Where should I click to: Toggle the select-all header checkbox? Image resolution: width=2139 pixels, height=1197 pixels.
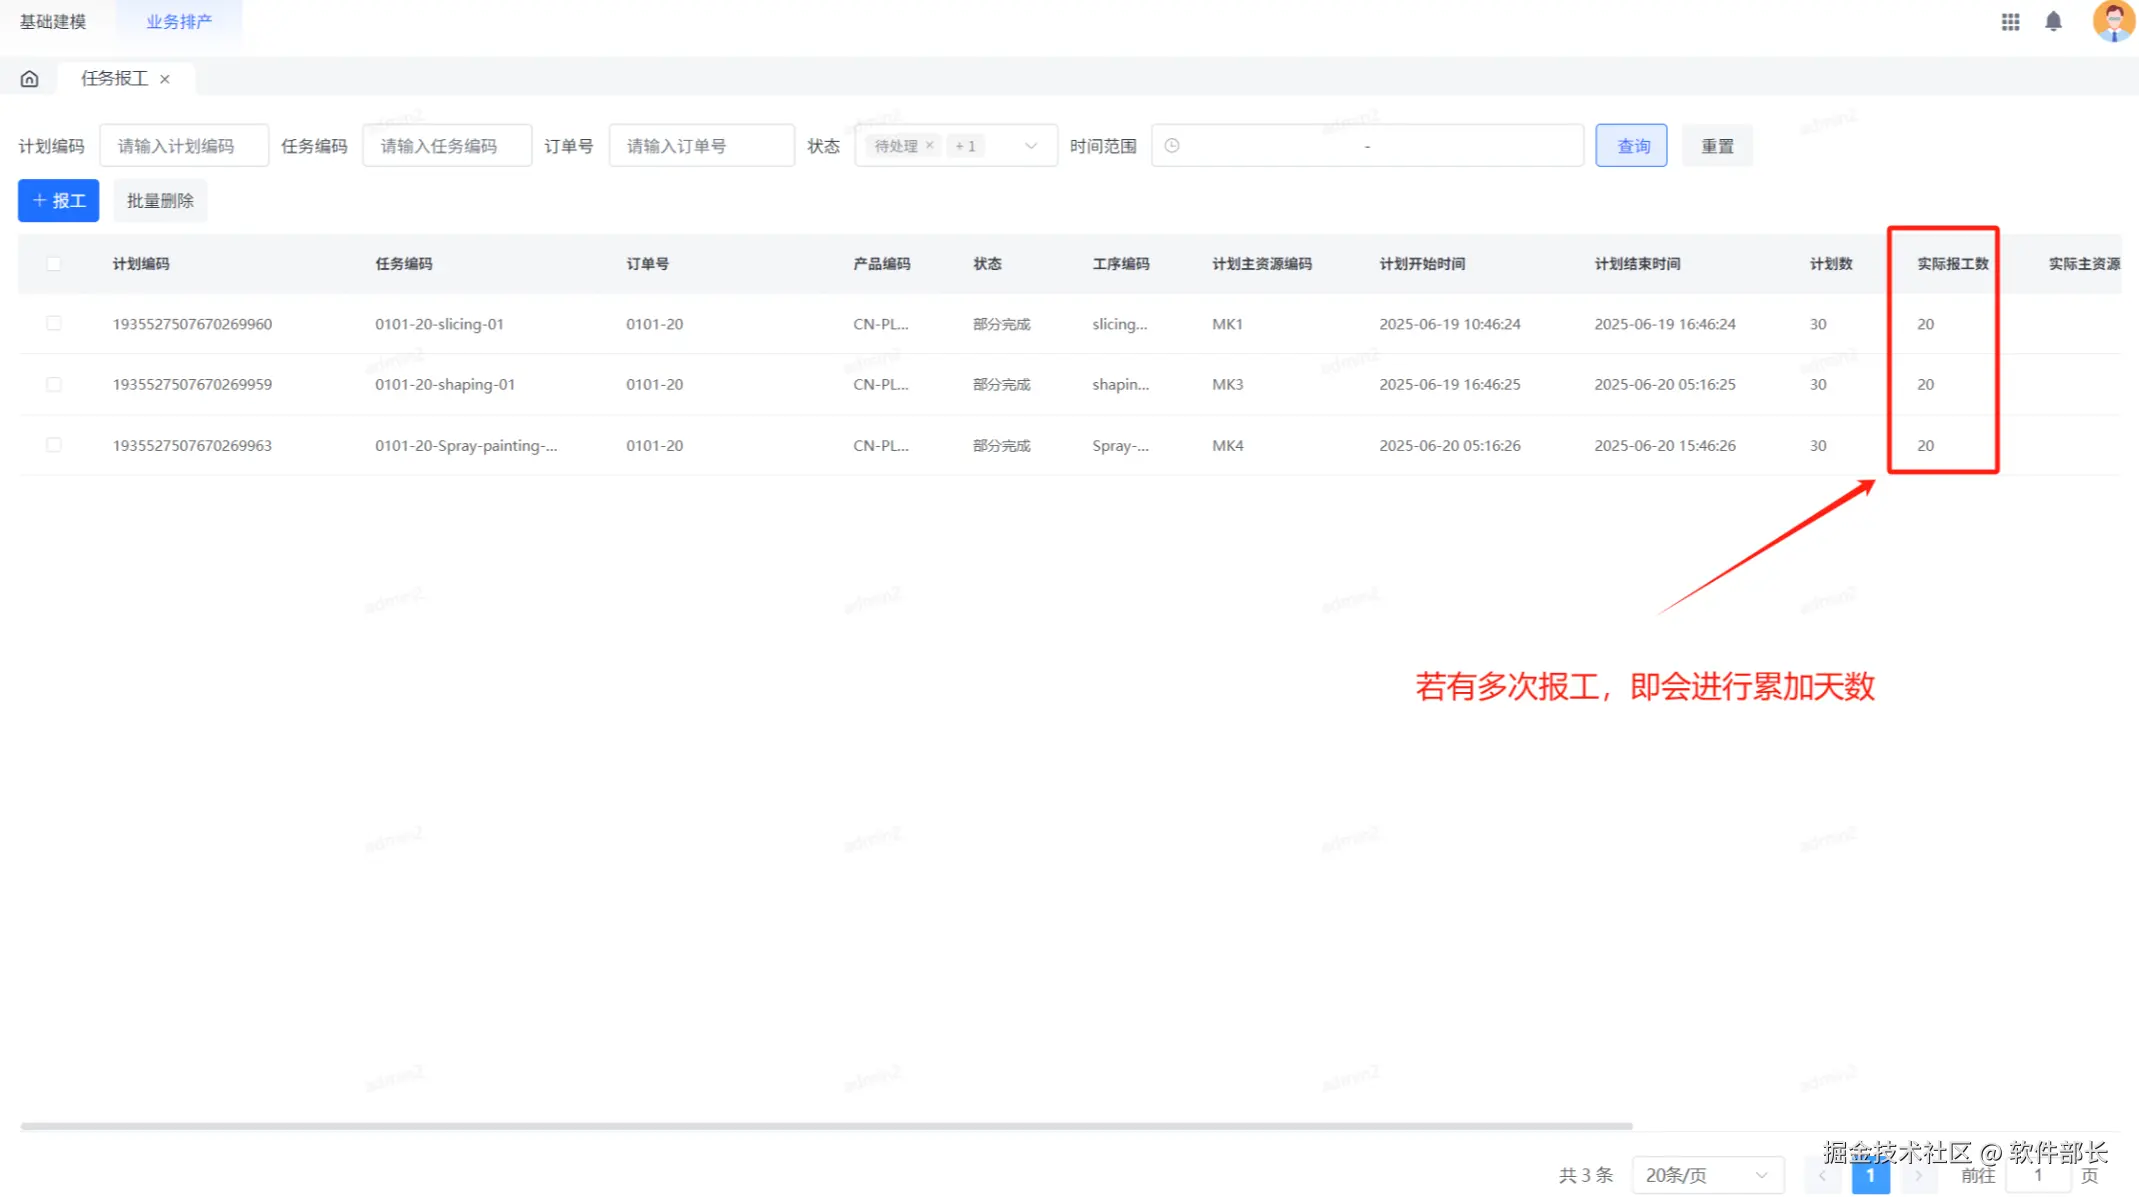[x=54, y=264]
